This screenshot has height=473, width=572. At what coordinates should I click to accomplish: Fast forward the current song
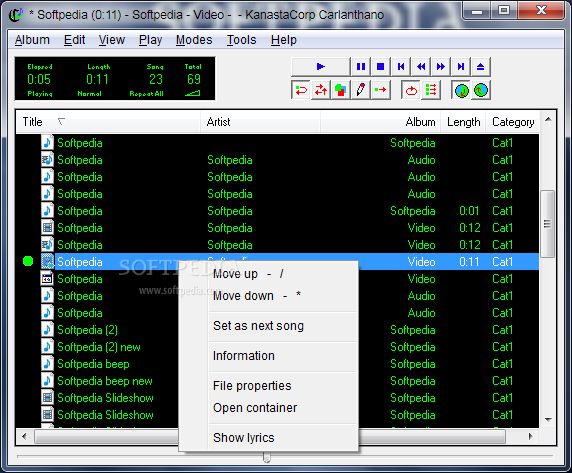[x=441, y=67]
